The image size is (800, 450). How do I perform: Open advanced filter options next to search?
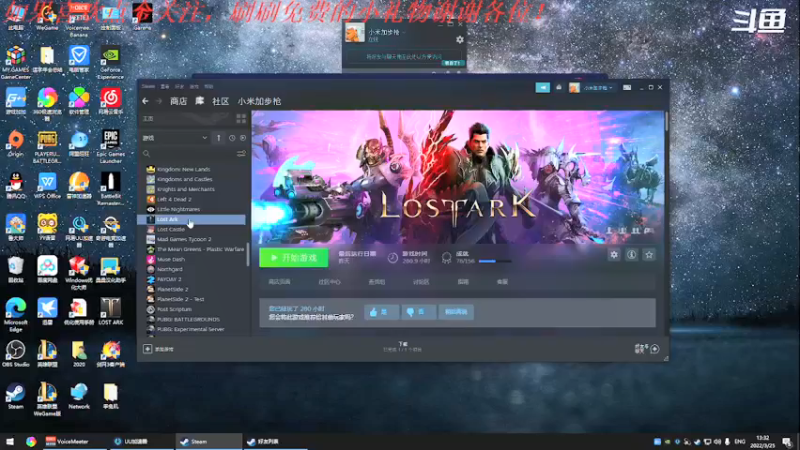[241, 154]
